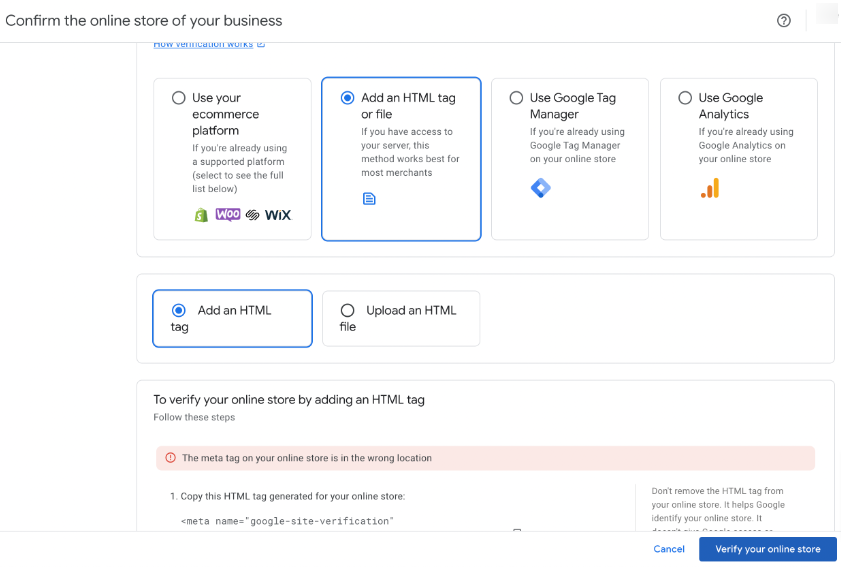841x567 pixels.
Task: Click Verify your online store button
Action: (768, 549)
